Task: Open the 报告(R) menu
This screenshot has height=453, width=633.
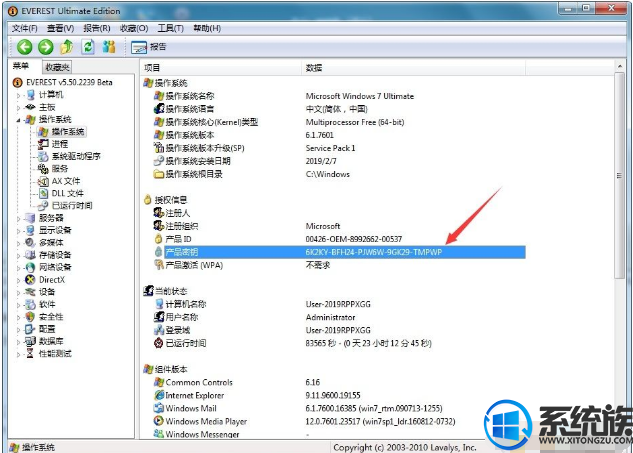Action: (97, 28)
